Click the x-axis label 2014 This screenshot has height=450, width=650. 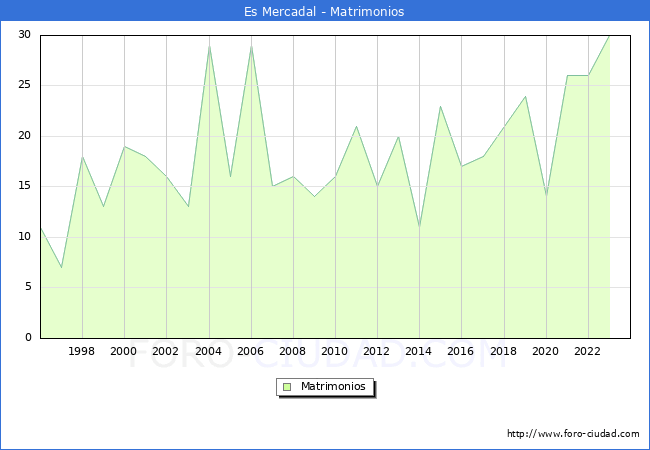click(418, 351)
